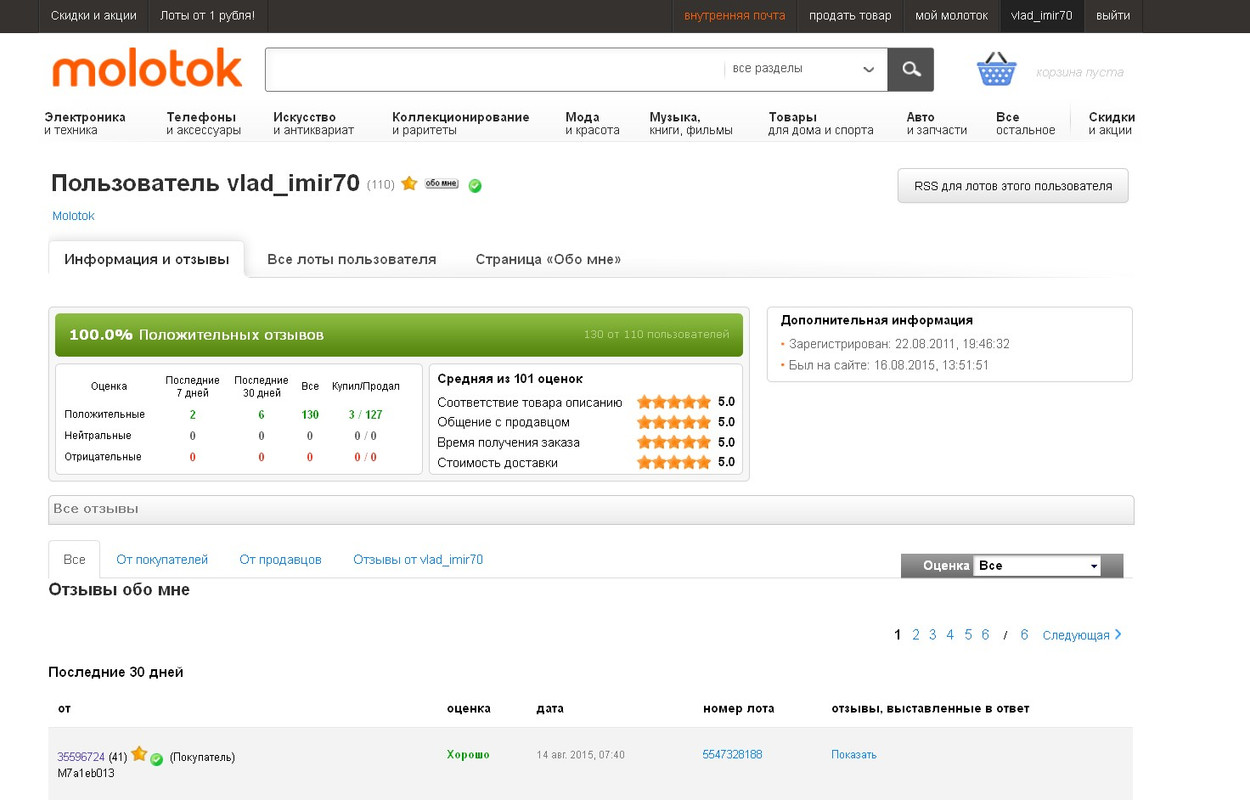Screen dimensions: 1250x800
Task: Open 'Скидки и акции' in category navigation
Action: coord(1111,123)
